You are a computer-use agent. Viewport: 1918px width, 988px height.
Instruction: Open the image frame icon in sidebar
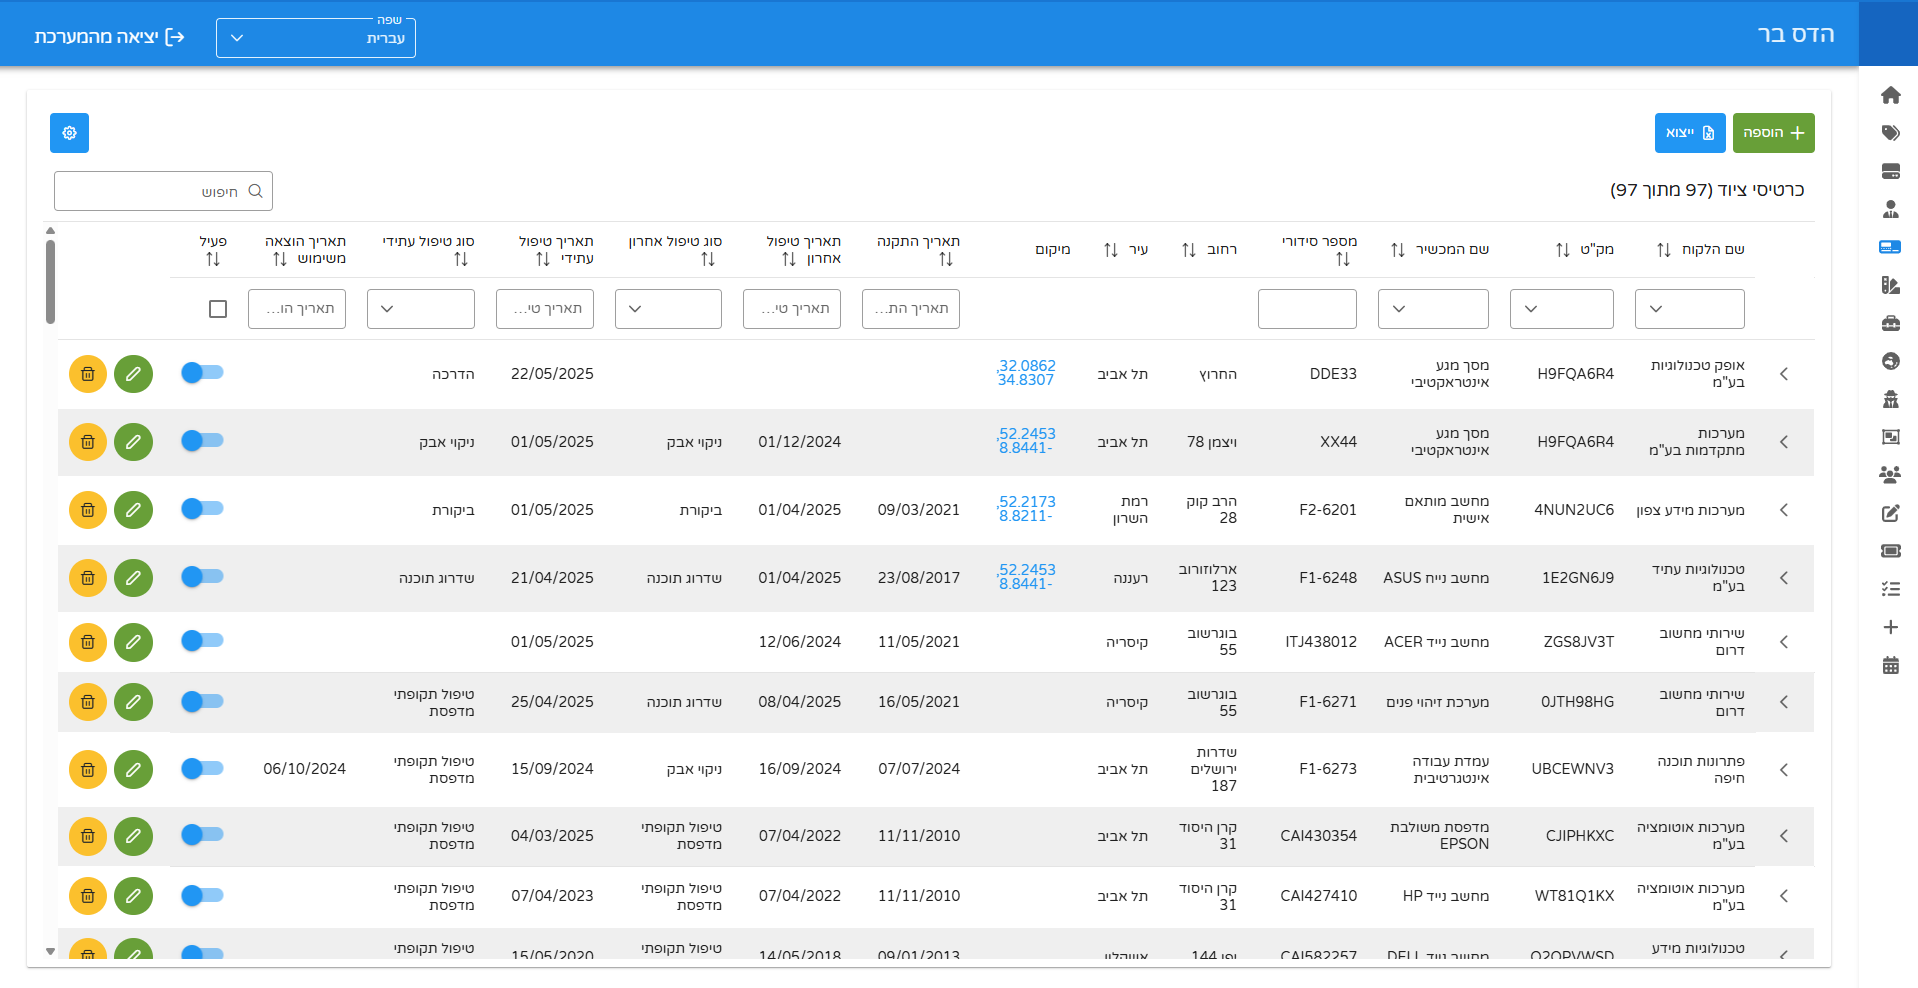1890,437
